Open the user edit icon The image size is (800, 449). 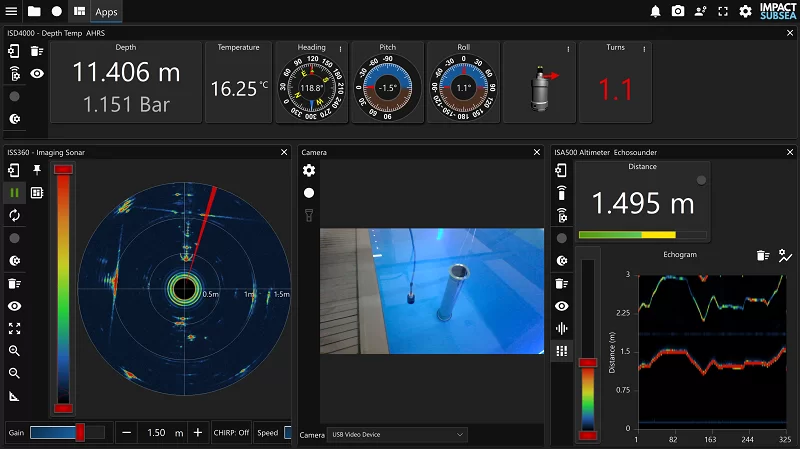point(701,11)
